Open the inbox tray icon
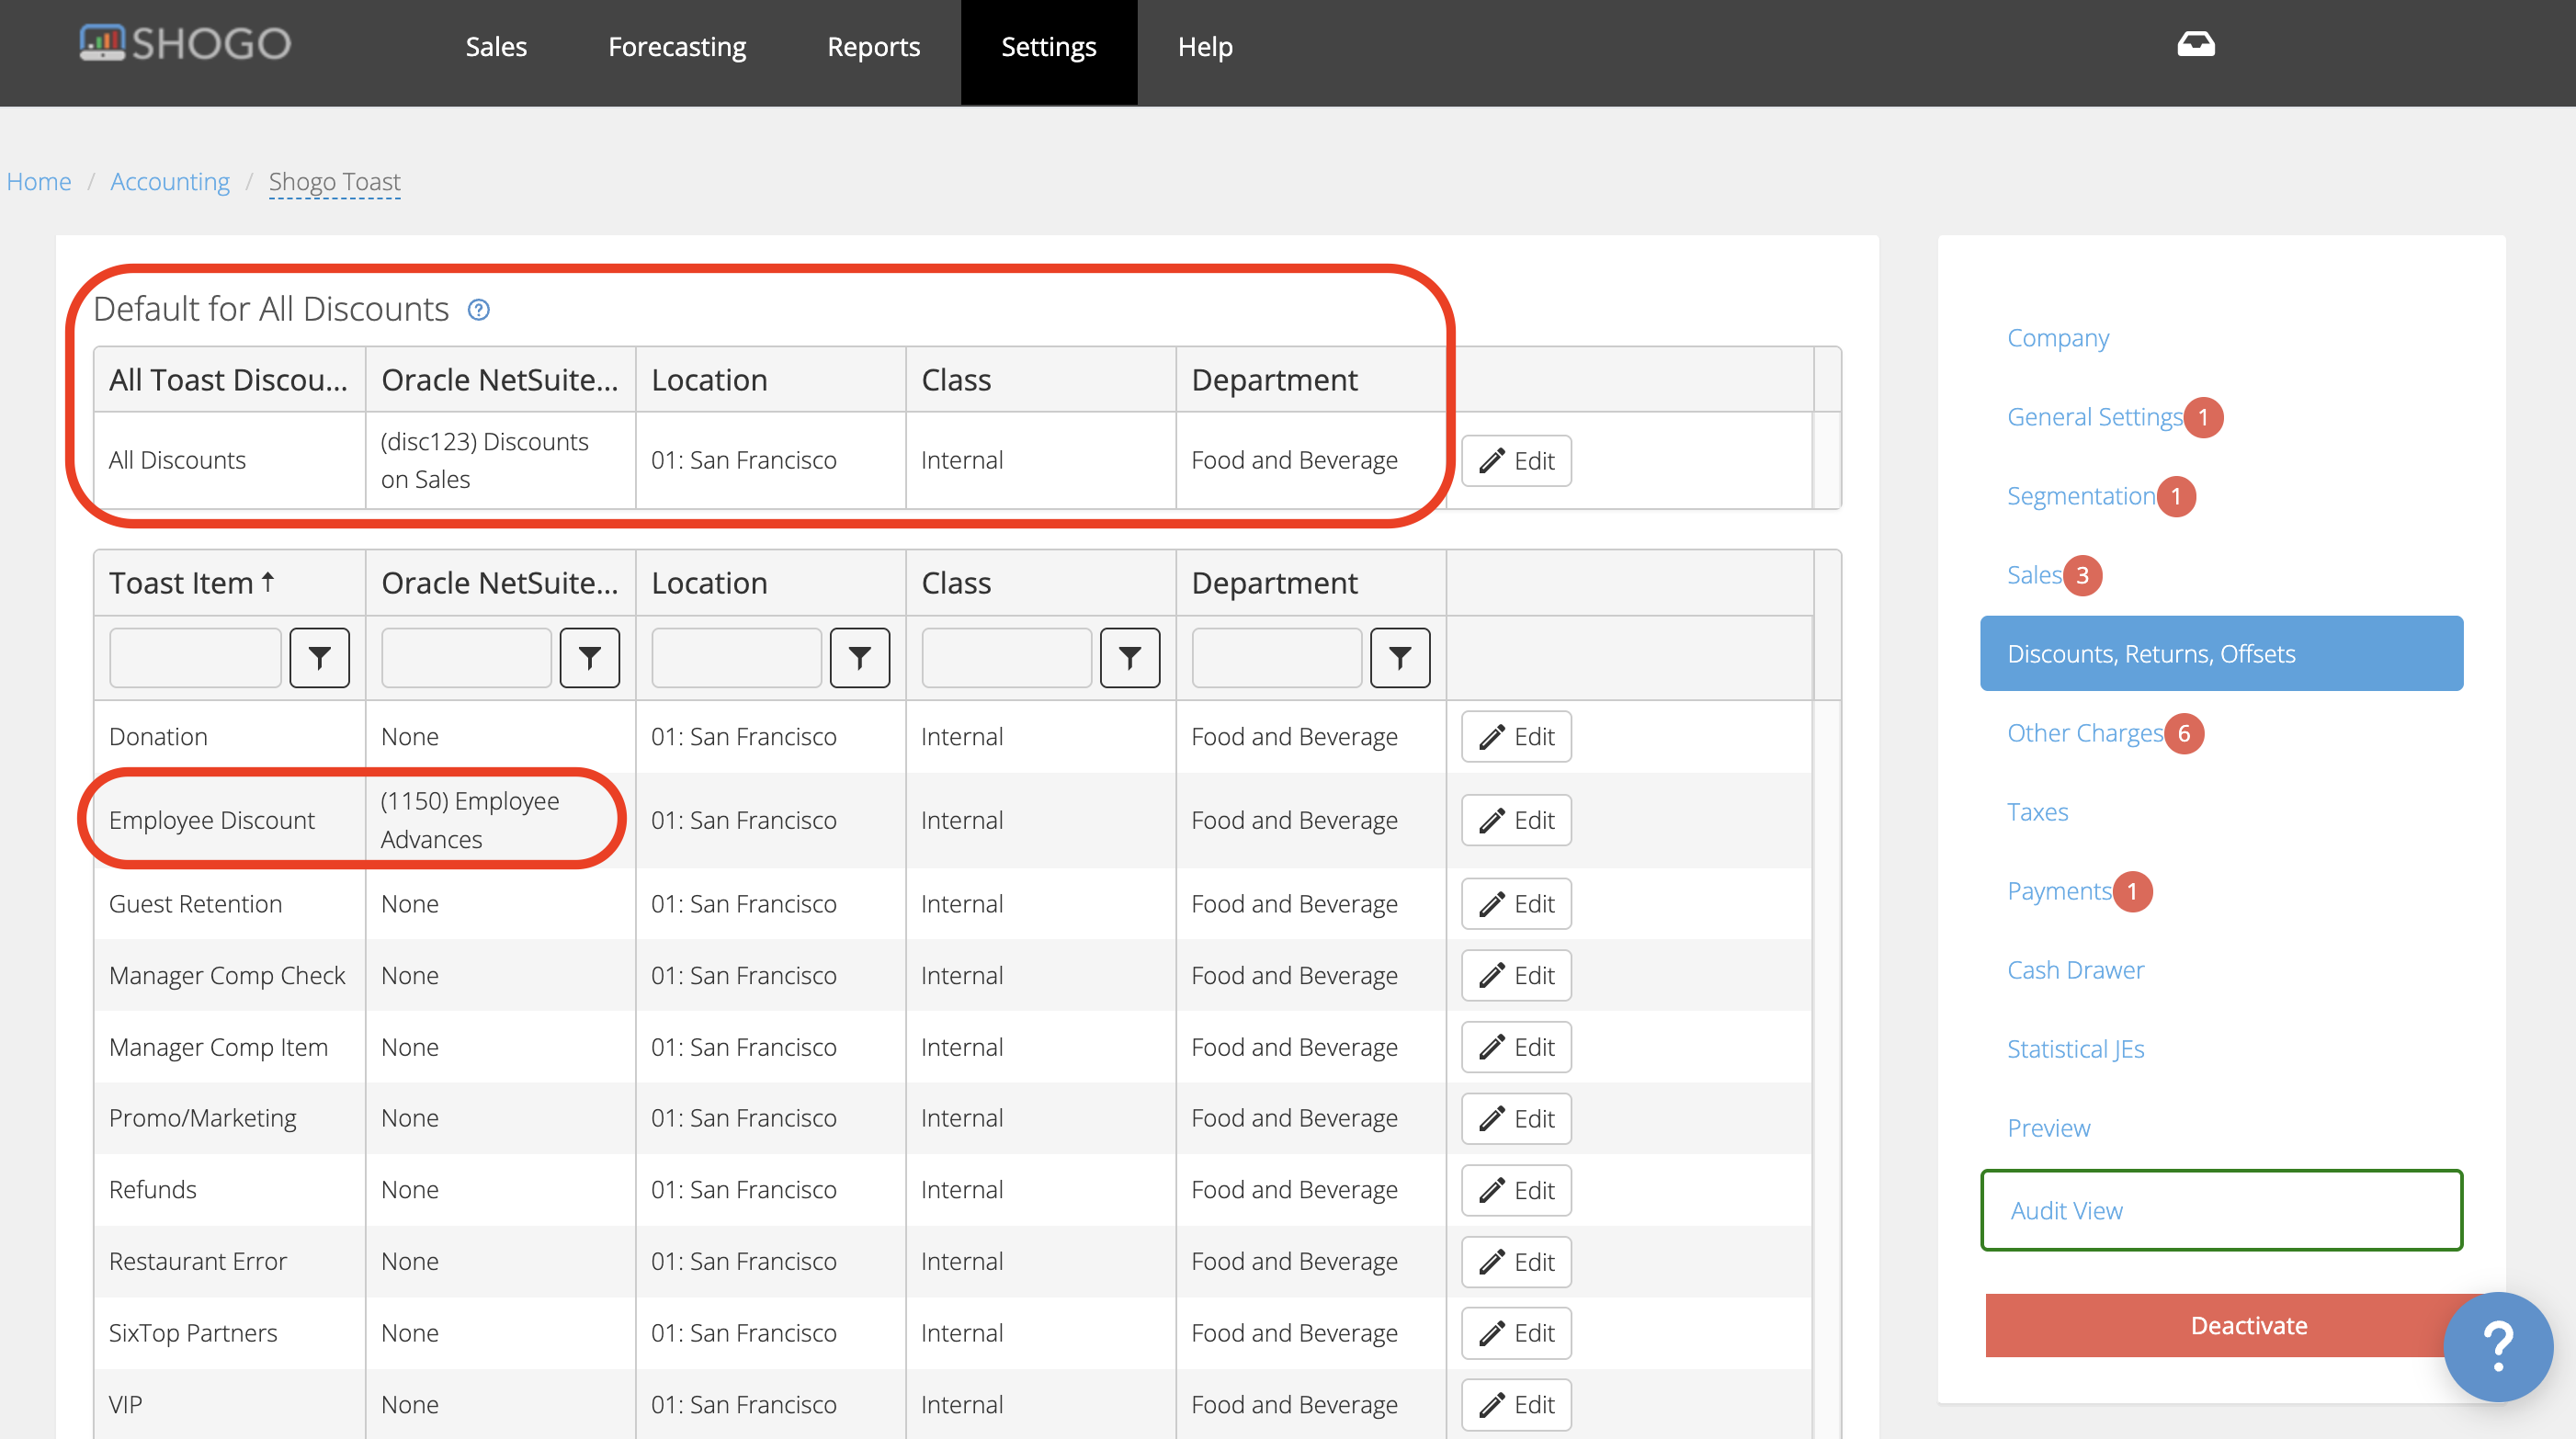This screenshot has width=2576, height=1439. click(x=2196, y=44)
